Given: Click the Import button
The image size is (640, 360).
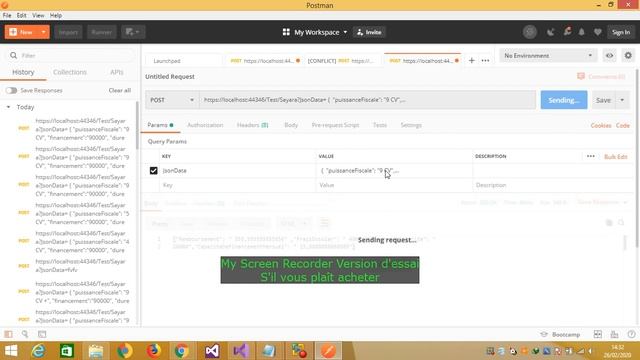Looking at the screenshot, I should [68, 32].
